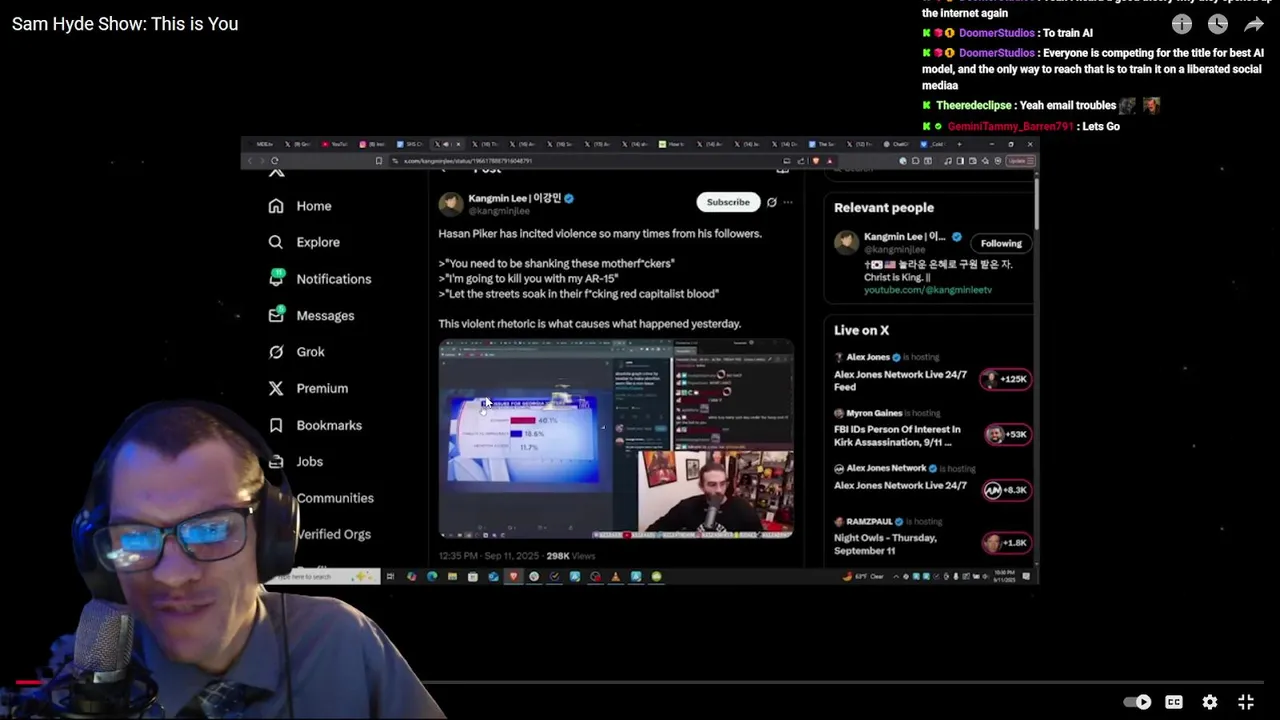The width and height of the screenshot is (1280, 720).
Task: Click the +1.8K listeners badge
Action: 1007,543
